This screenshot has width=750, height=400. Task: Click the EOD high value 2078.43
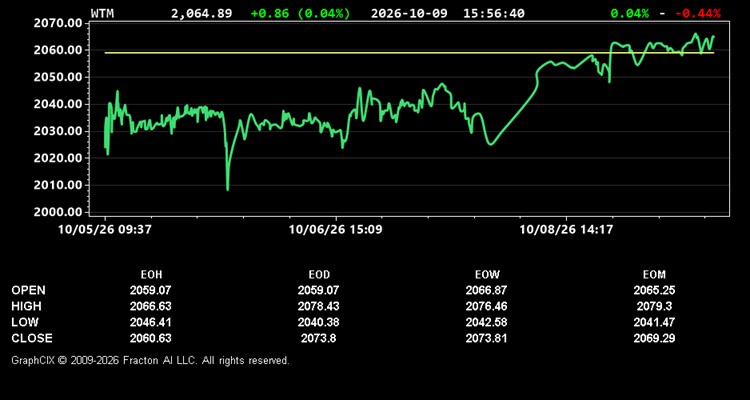(x=319, y=306)
